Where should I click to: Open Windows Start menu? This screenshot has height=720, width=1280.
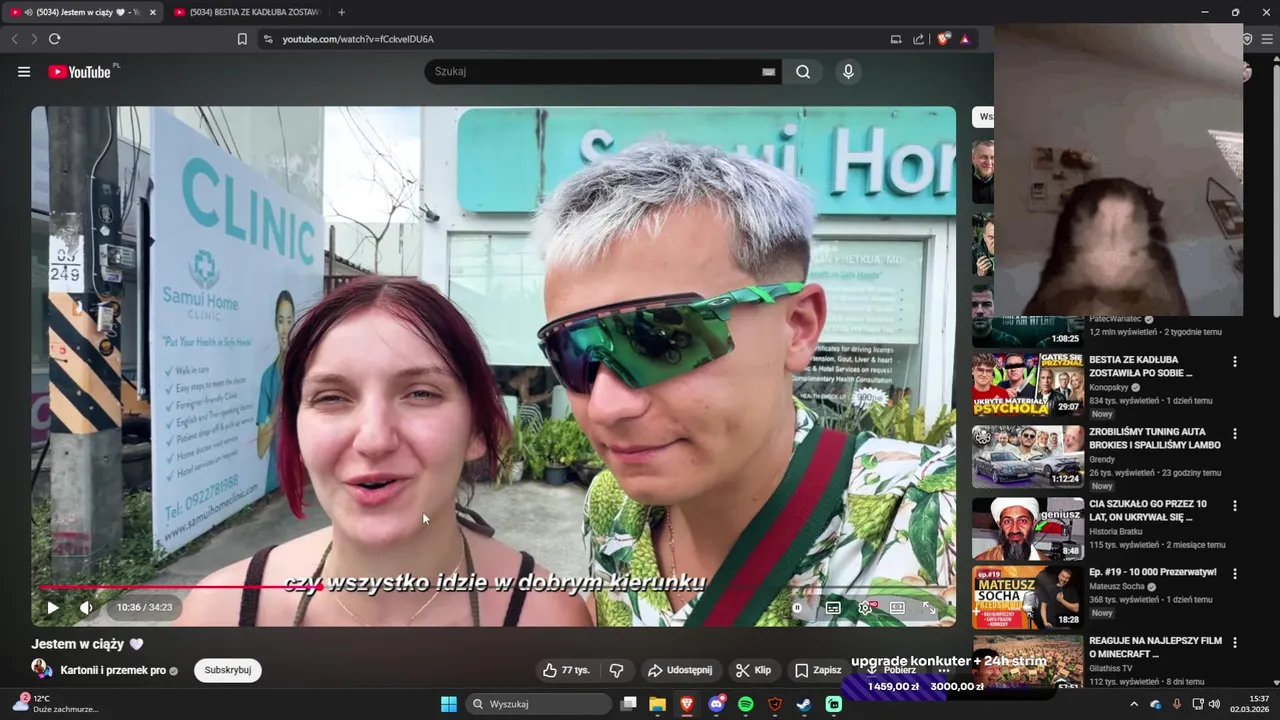point(449,704)
